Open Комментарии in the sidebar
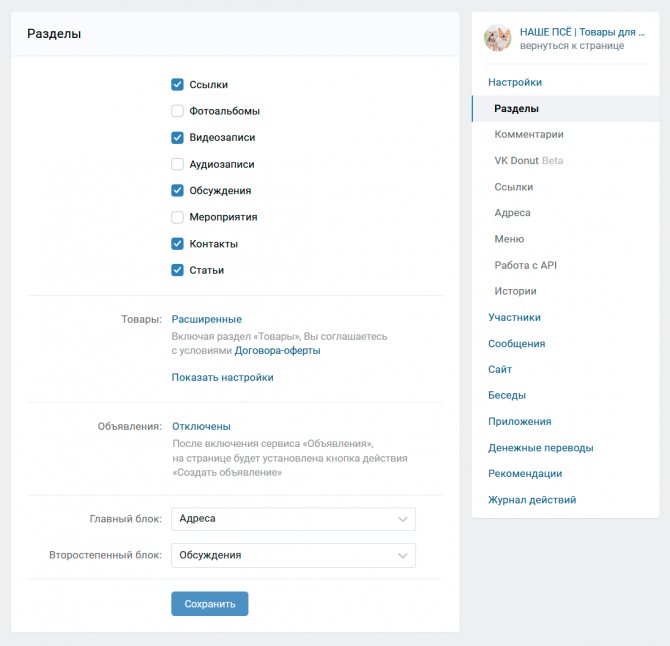Screen dimensions: 670x646 click(529, 134)
